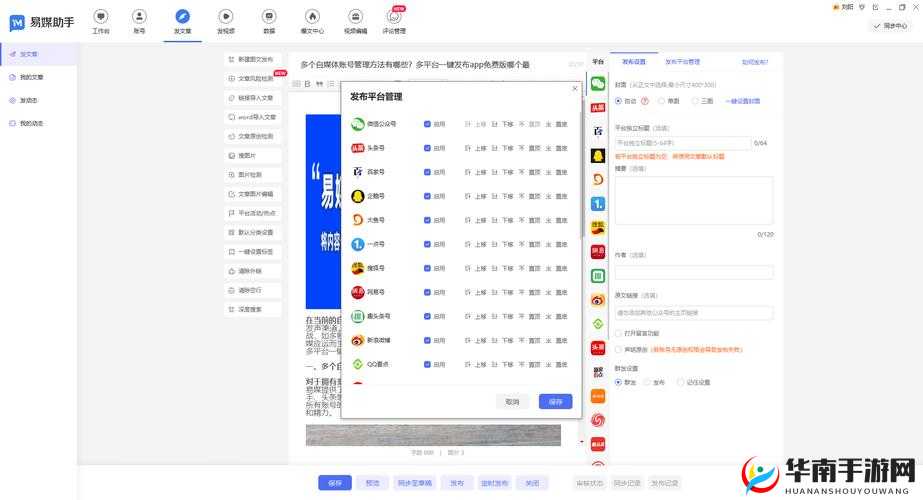The image size is (923, 500).
Task: Click the 搜狐号 icon in the dialog list
Action: point(357,268)
